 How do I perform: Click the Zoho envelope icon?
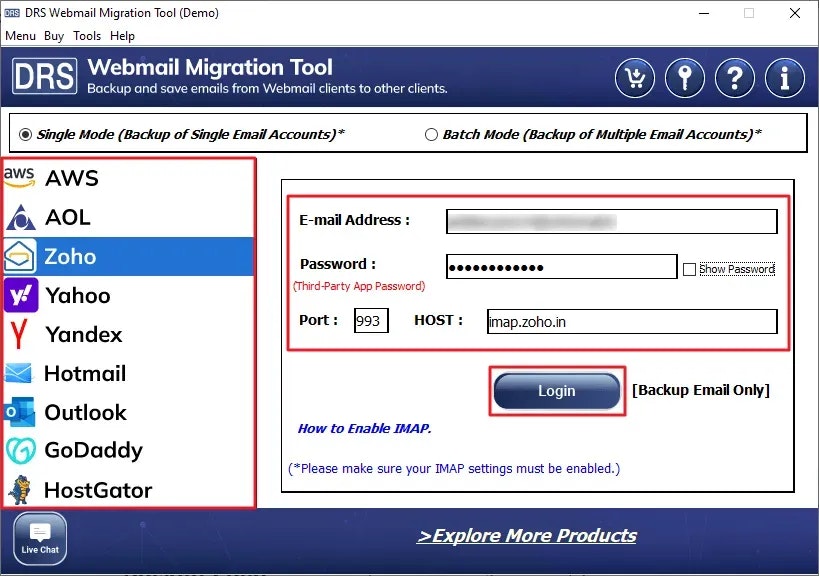point(20,256)
